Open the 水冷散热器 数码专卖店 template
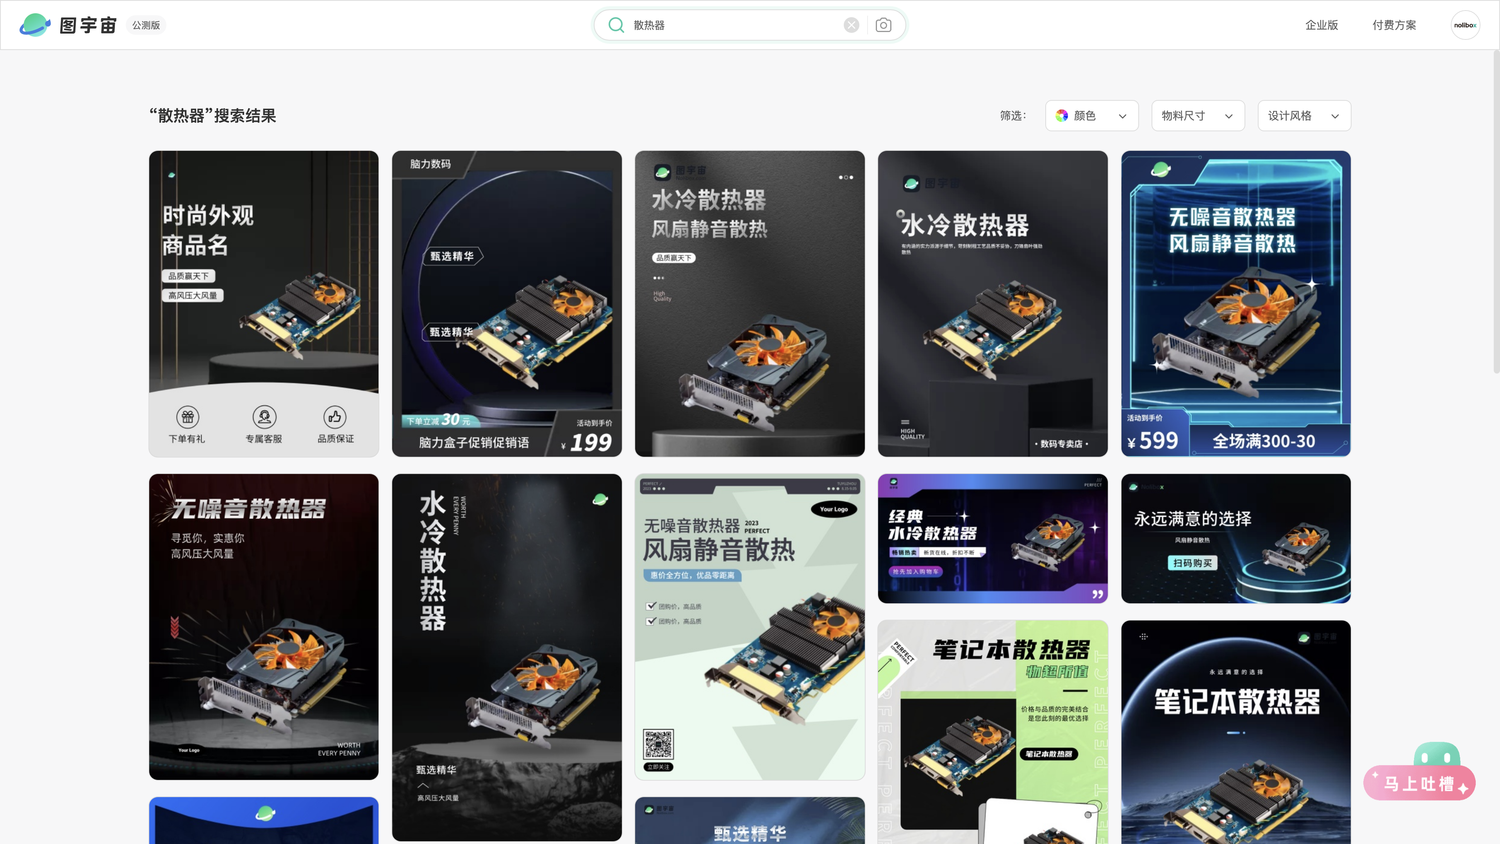This screenshot has width=1500, height=844. (x=993, y=304)
